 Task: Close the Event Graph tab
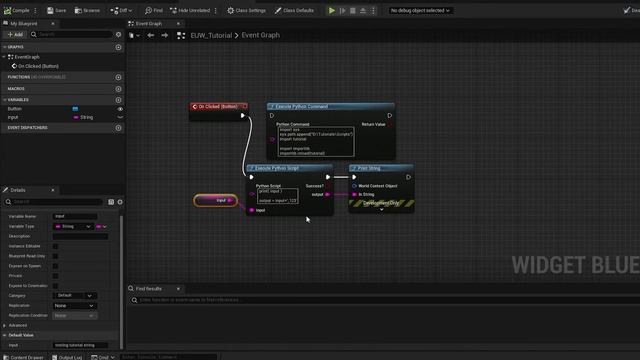click(x=178, y=24)
